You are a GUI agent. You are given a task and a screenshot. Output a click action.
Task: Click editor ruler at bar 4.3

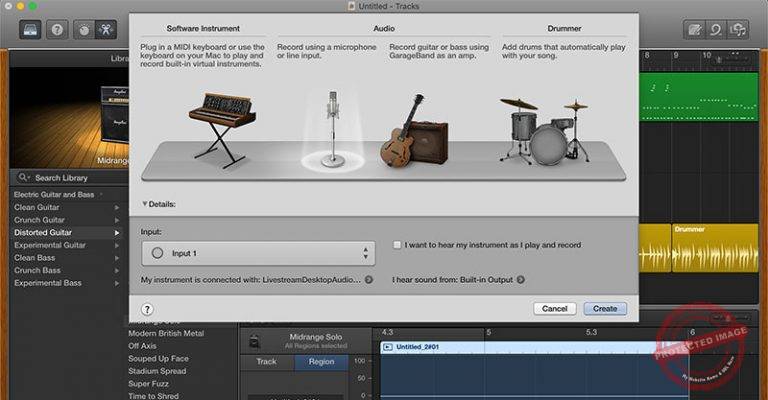coord(387,332)
